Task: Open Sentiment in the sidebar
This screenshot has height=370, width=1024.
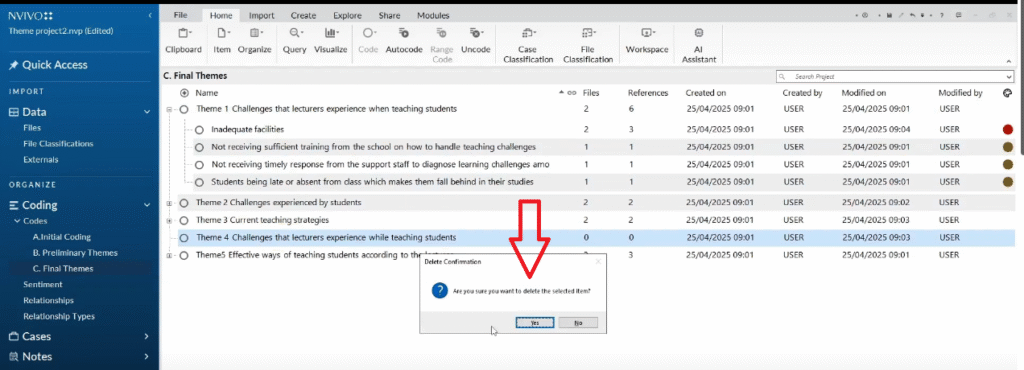Action: click(x=42, y=285)
